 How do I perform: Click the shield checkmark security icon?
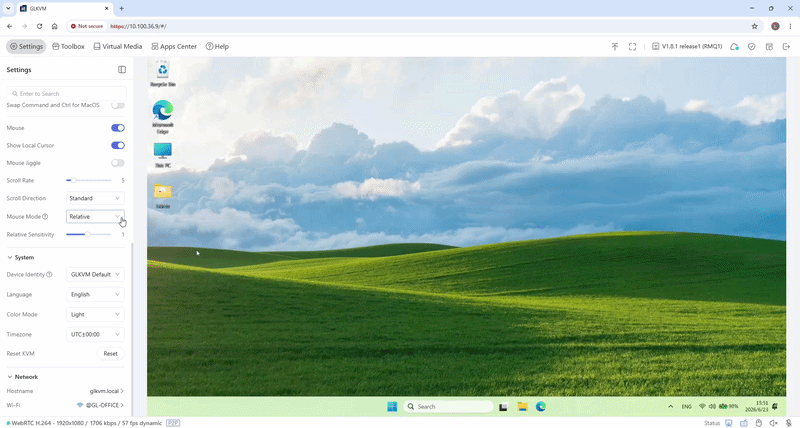[752, 46]
